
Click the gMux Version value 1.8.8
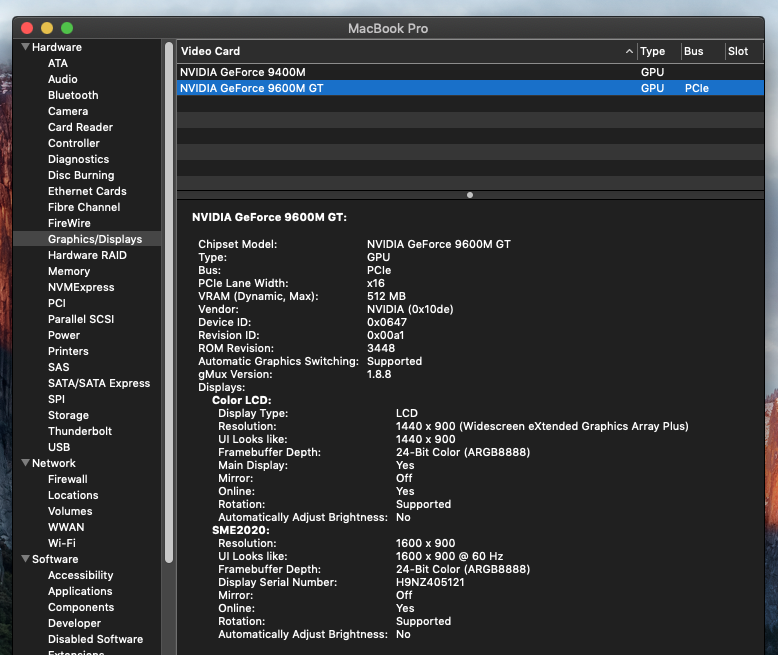tap(379, 374)
